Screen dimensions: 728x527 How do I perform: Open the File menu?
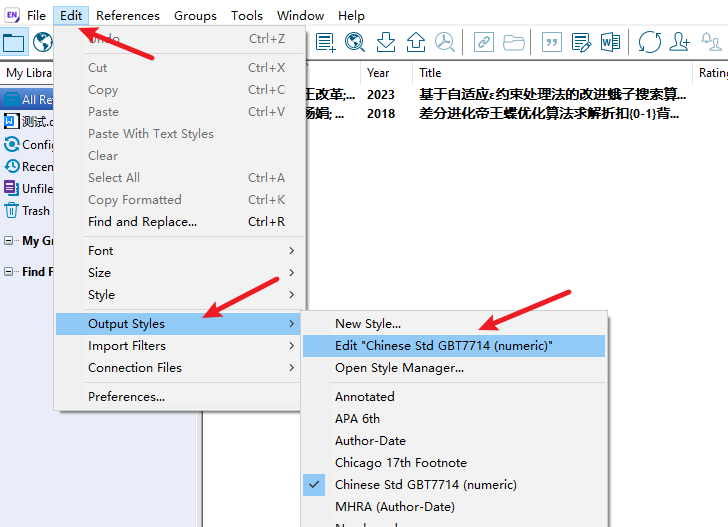pyautogui.click(x=36, y=16)
